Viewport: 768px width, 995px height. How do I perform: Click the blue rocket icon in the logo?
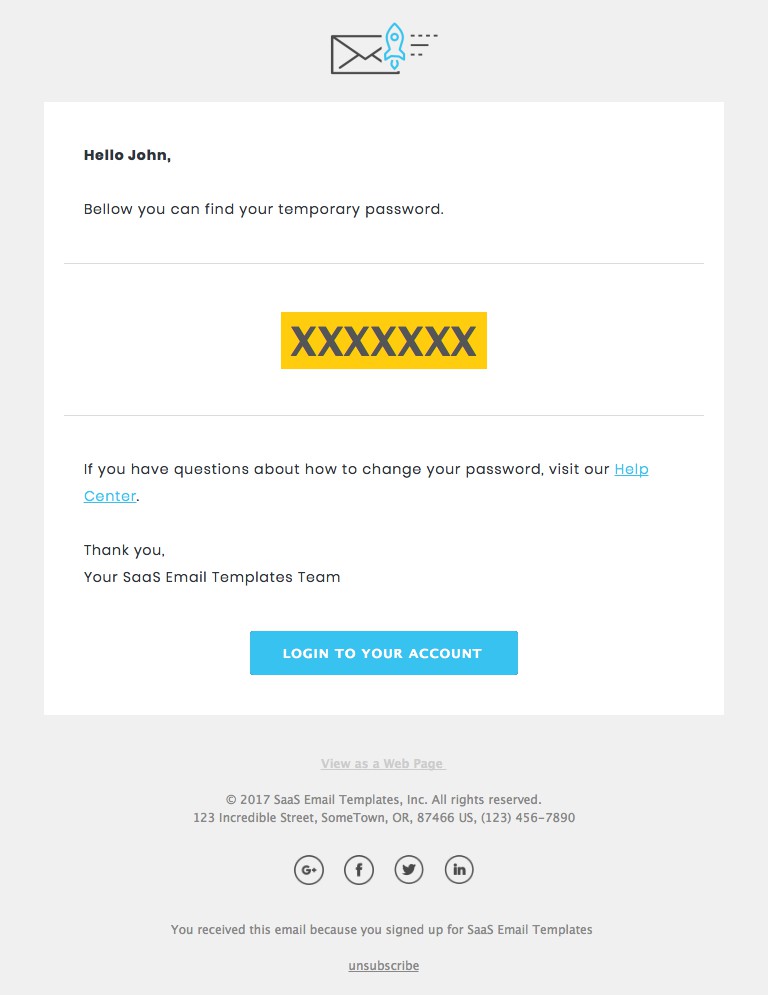click(x=394, y=46)
